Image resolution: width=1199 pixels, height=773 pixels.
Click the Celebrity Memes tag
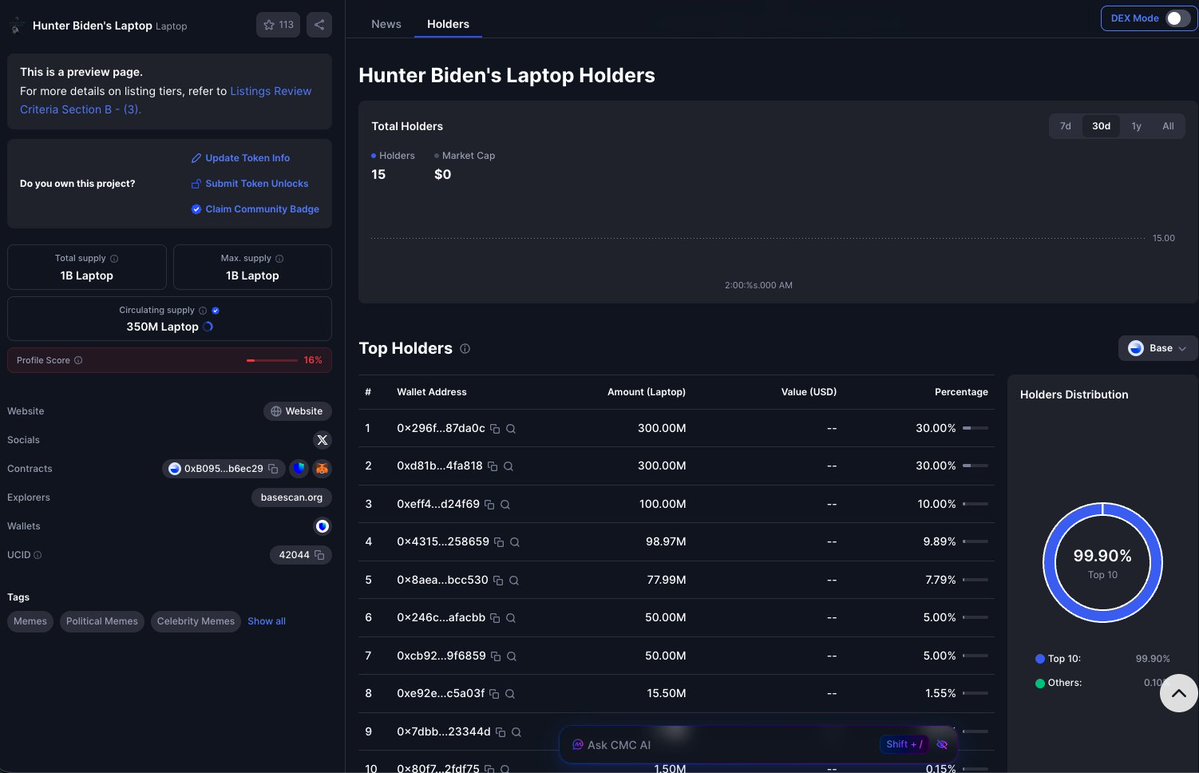(196, 621)
